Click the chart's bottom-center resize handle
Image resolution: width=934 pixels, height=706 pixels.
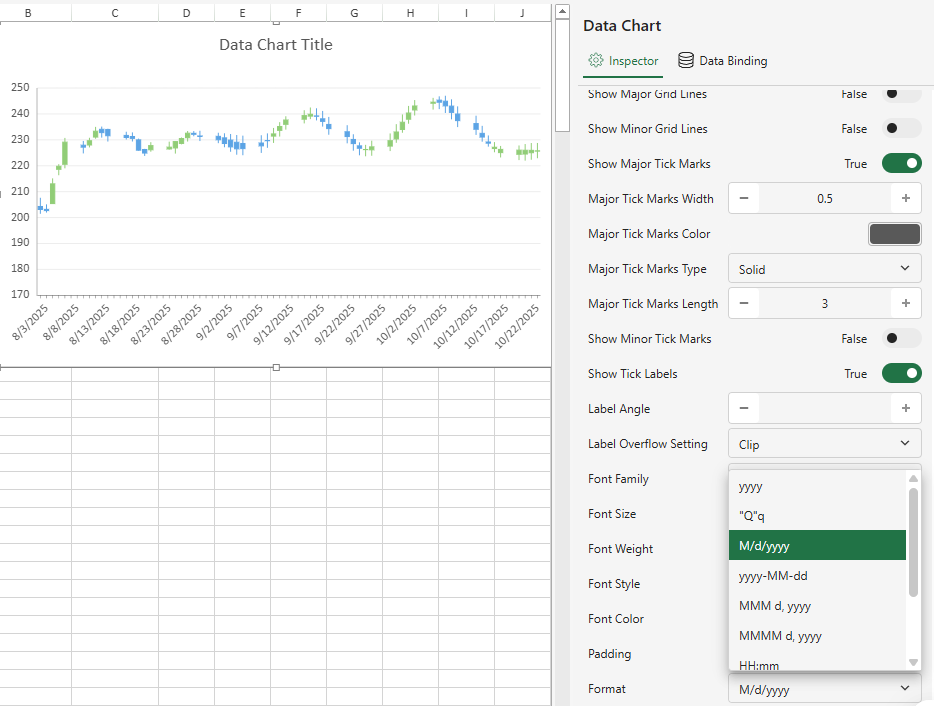(276, 368)
